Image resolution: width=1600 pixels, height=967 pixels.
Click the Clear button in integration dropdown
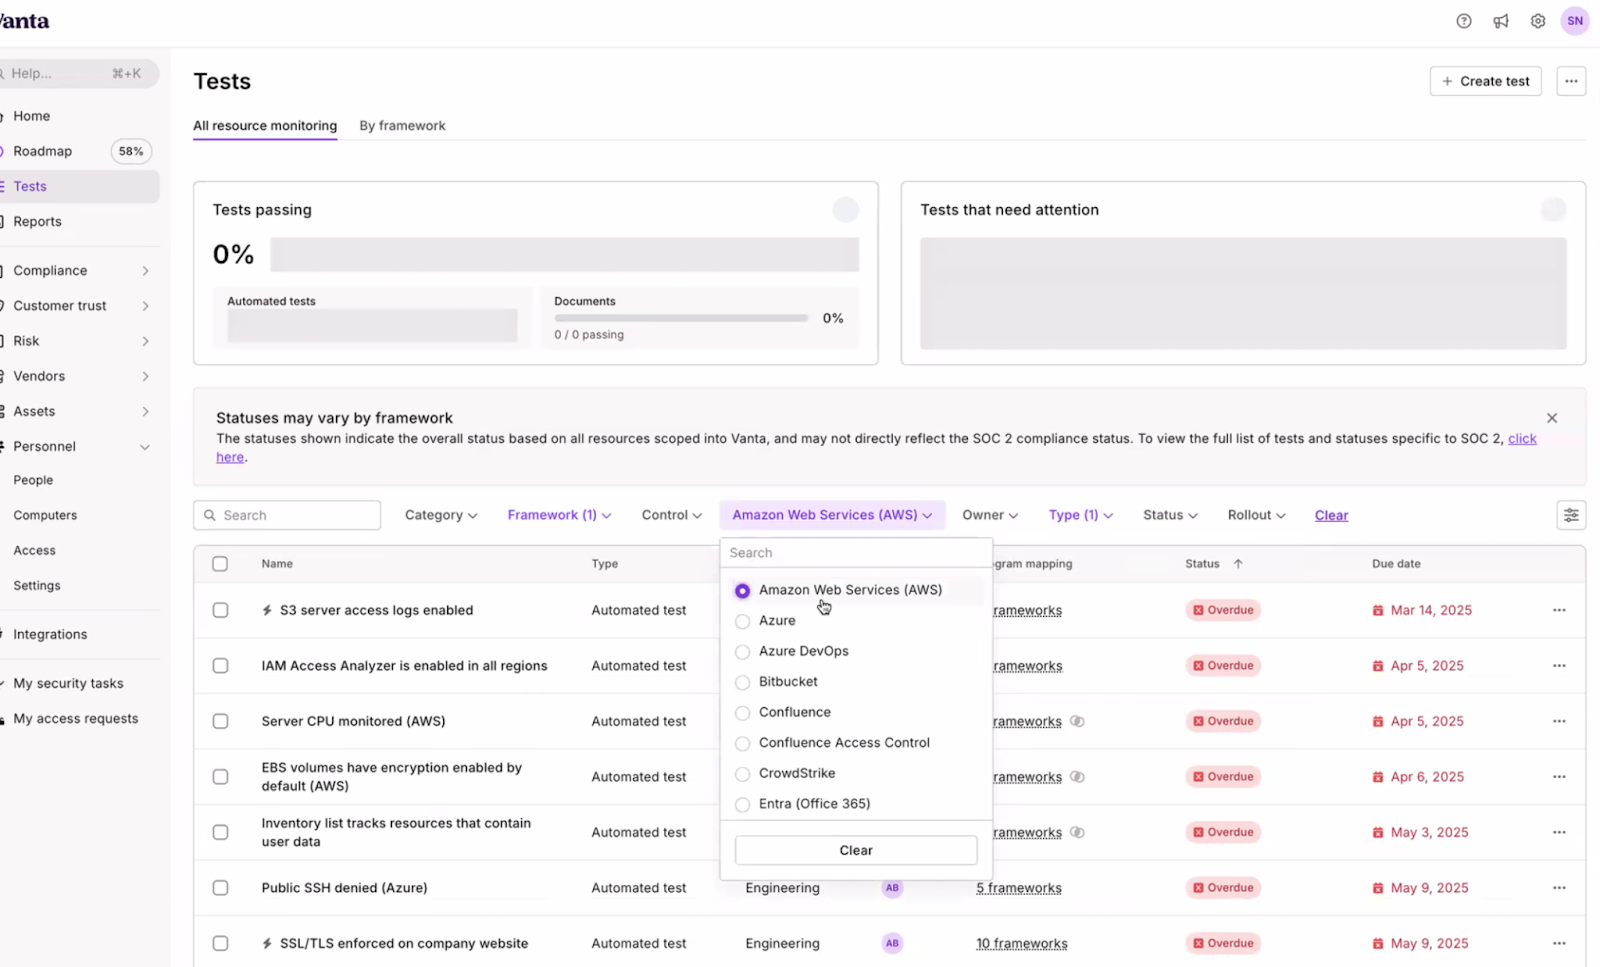pos(856,850)
